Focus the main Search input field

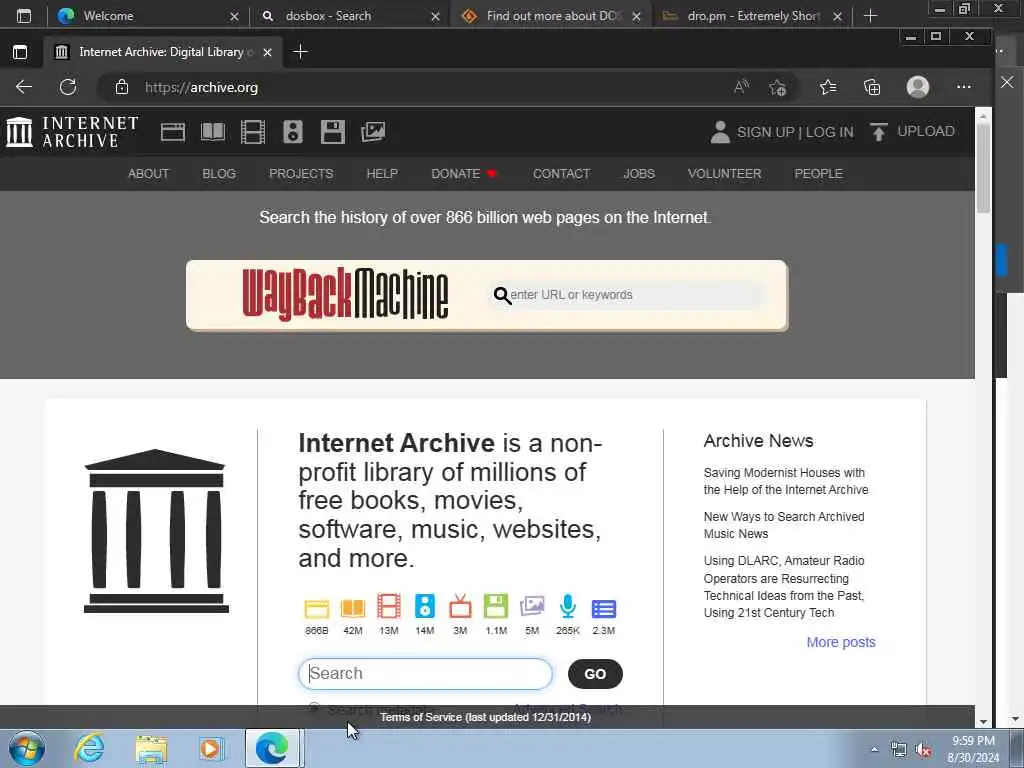pos(425,674)
